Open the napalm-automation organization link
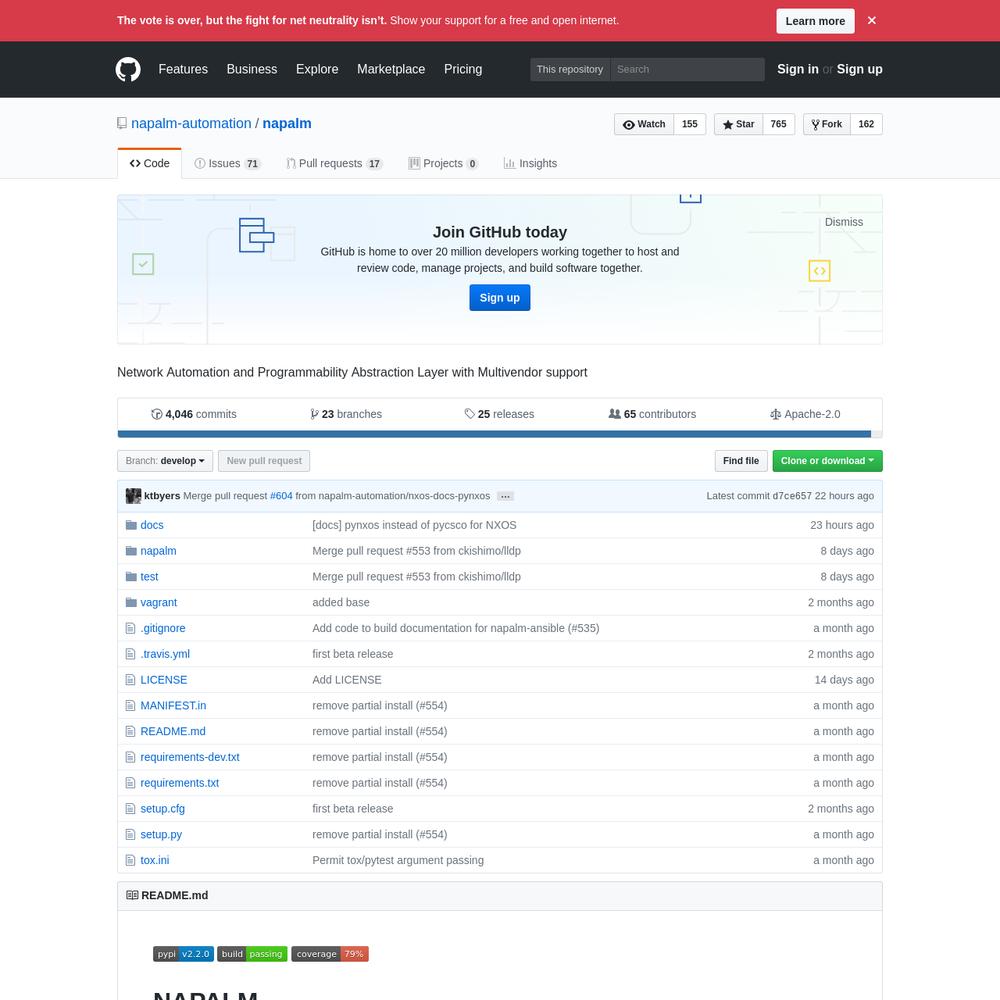The width and height of the screenshot is (1000, 1000). pos(191,124)
